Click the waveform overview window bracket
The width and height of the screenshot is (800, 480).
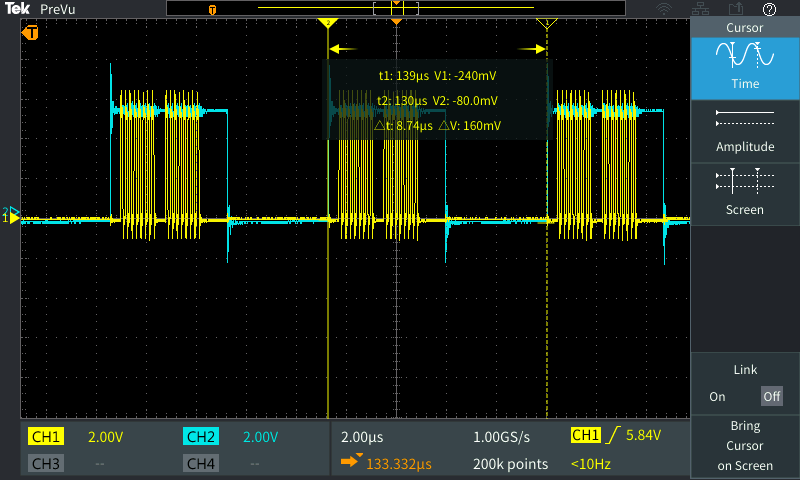[x=396, y=8]
